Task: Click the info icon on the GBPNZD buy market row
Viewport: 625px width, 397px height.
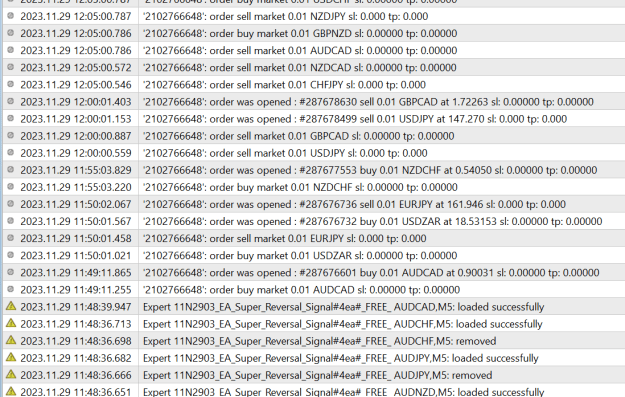Action: click(11, 33)
